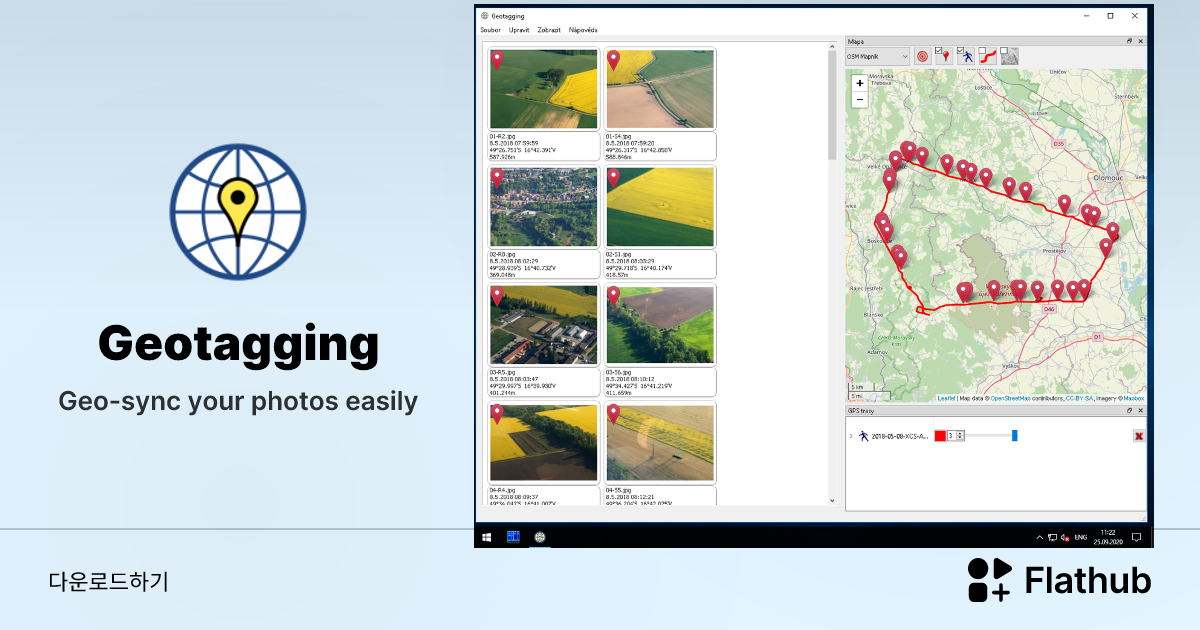Click the center-on-target icon in Mapa toolbar
This screenshot has height=630, width=1200.
[923, 57]
